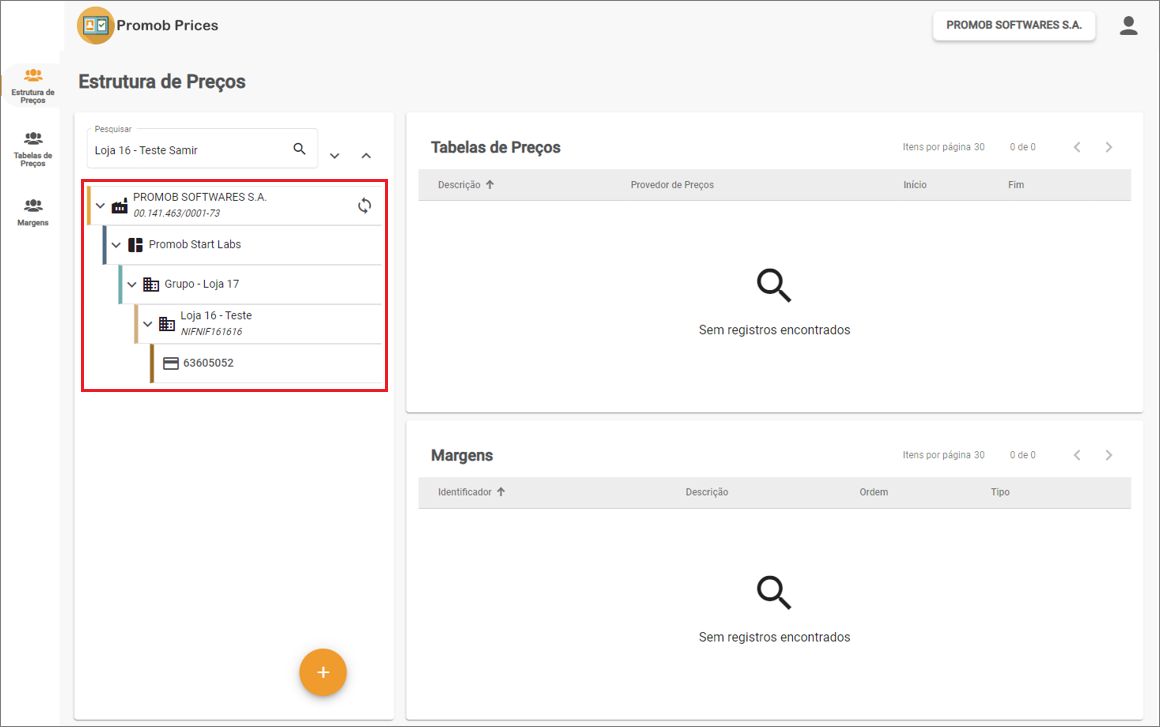Open Itens por página in Tabelas de Preços
1160x727 pixels.
943,147
